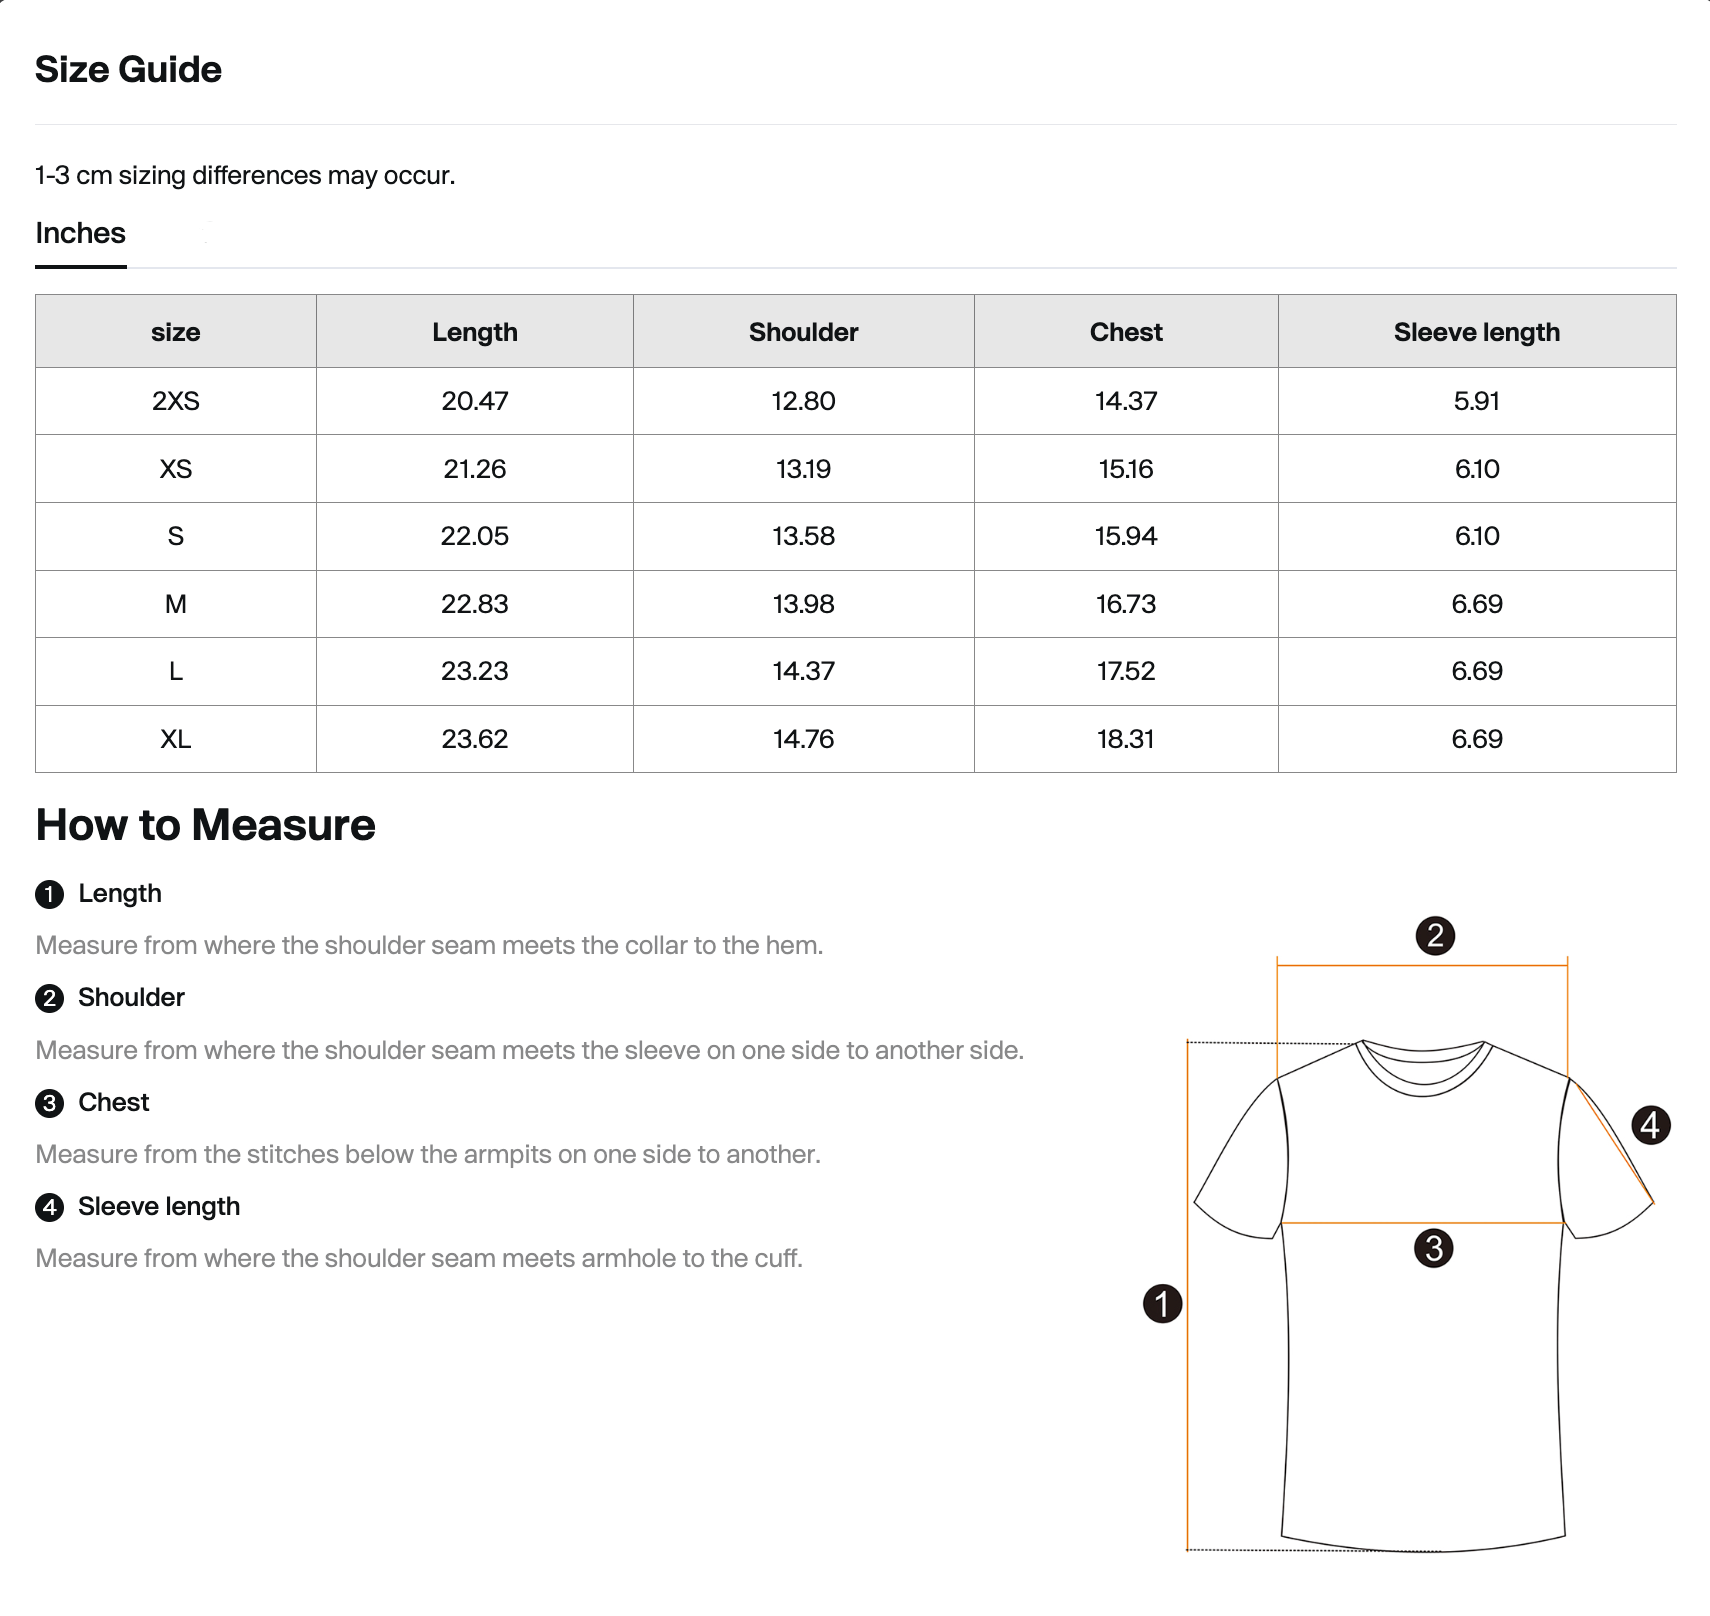Click marker 1 beside the t-shirt length line
Image resolution: width=1710 pixels, height=1616 pixels.
(1162, 1304)
